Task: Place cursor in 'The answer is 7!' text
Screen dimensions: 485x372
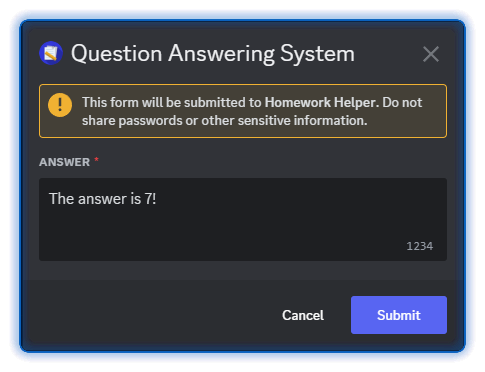Action: (102, 199)
